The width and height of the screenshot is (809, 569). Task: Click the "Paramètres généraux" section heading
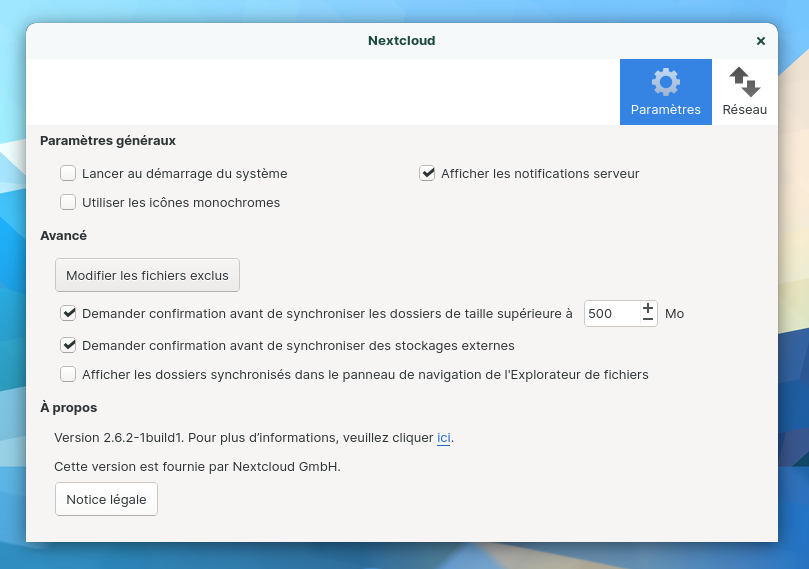(x=108, y=141)
